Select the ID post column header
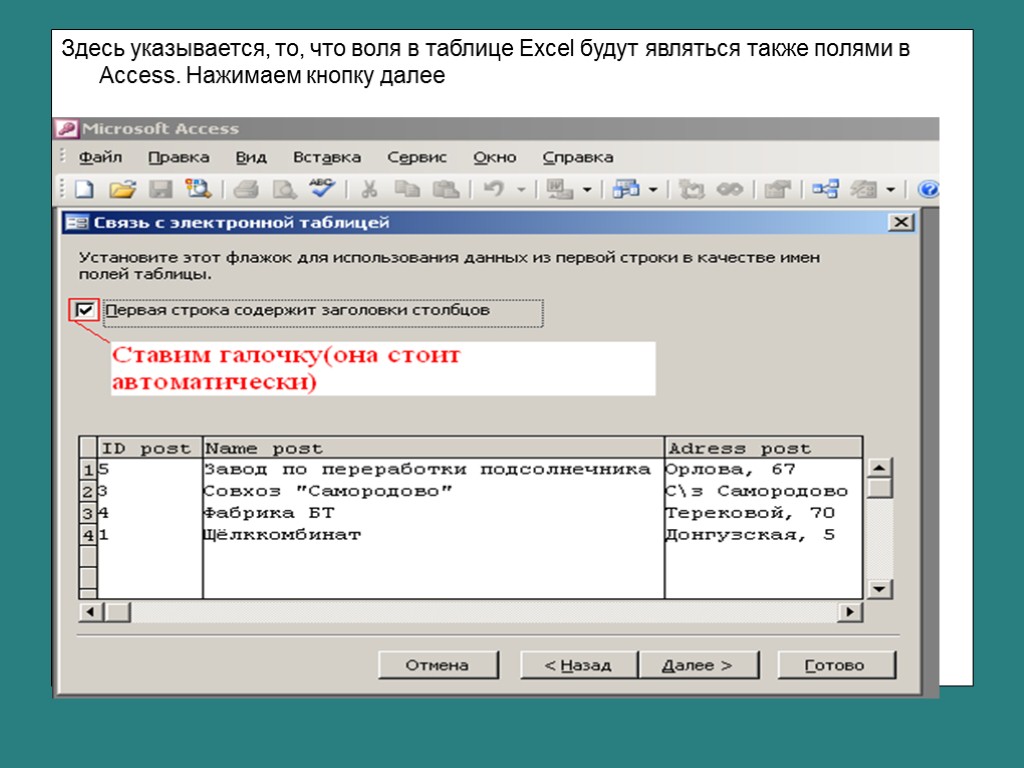The image size is (1024, 768). pyautogui.click(x=150, y=448)
